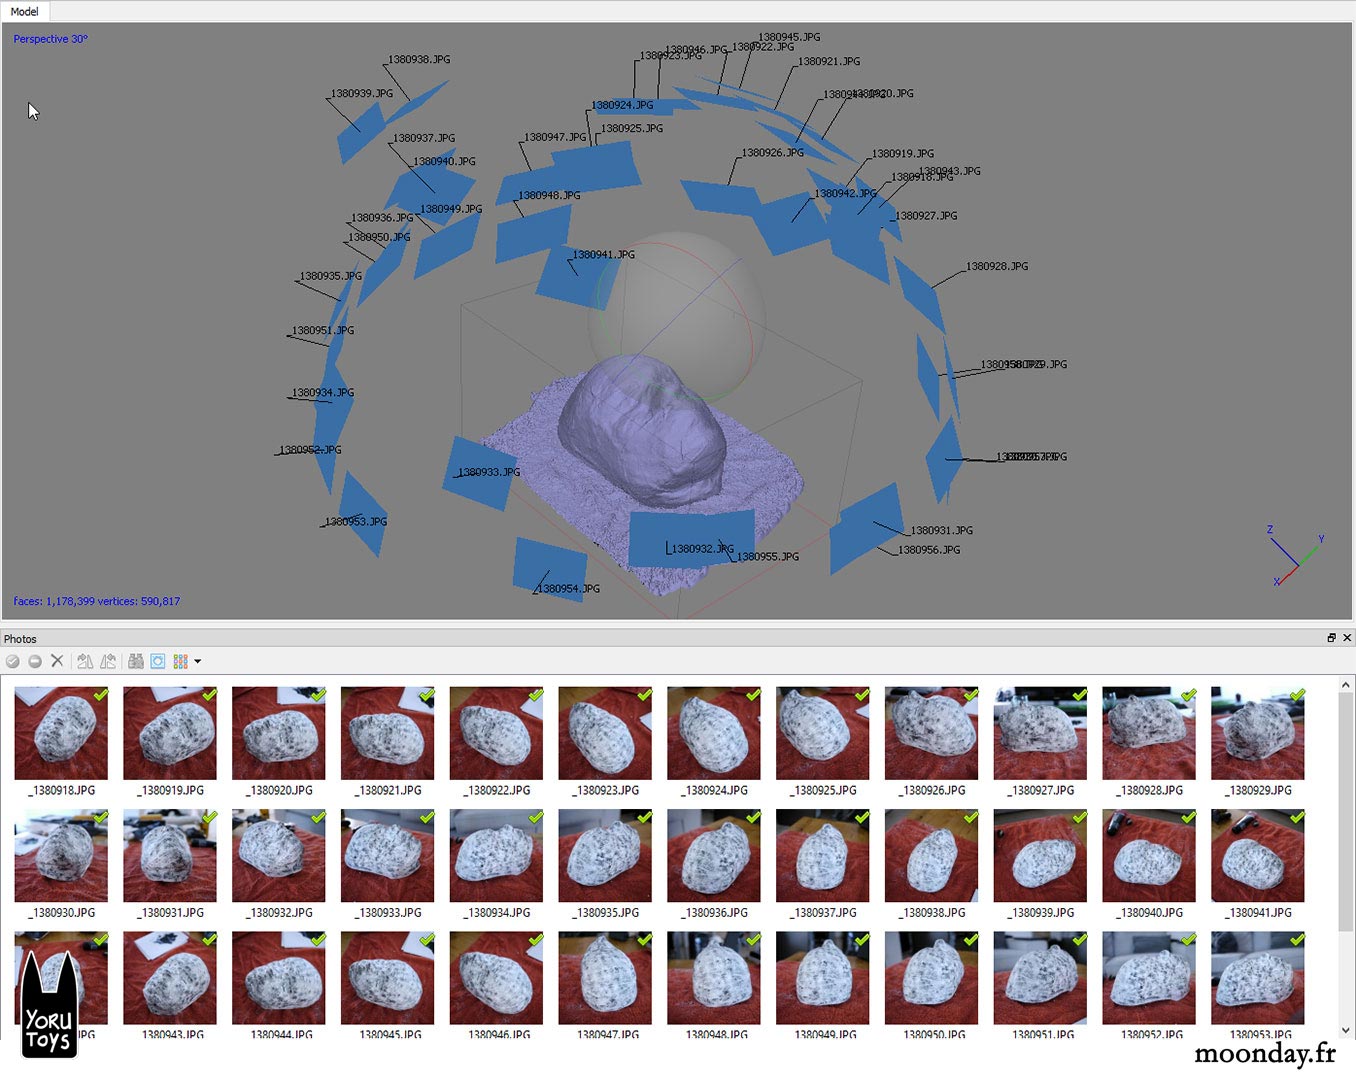Open the view mode dropdown arrow
Screen dimensions: 1356x1080
click(x=198, y=661)
